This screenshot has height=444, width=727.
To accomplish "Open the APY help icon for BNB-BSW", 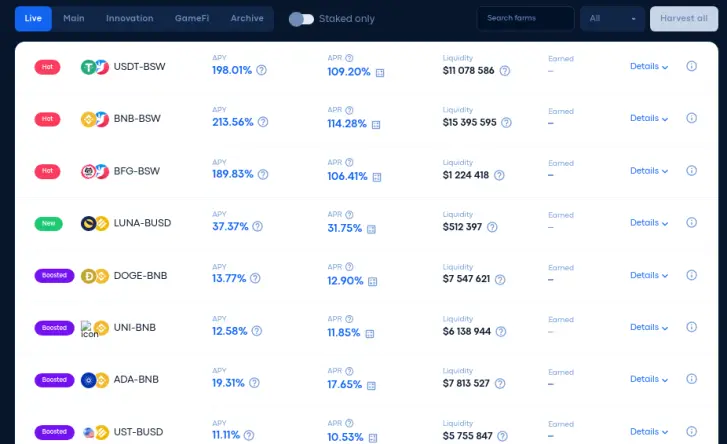I will 263,122.
